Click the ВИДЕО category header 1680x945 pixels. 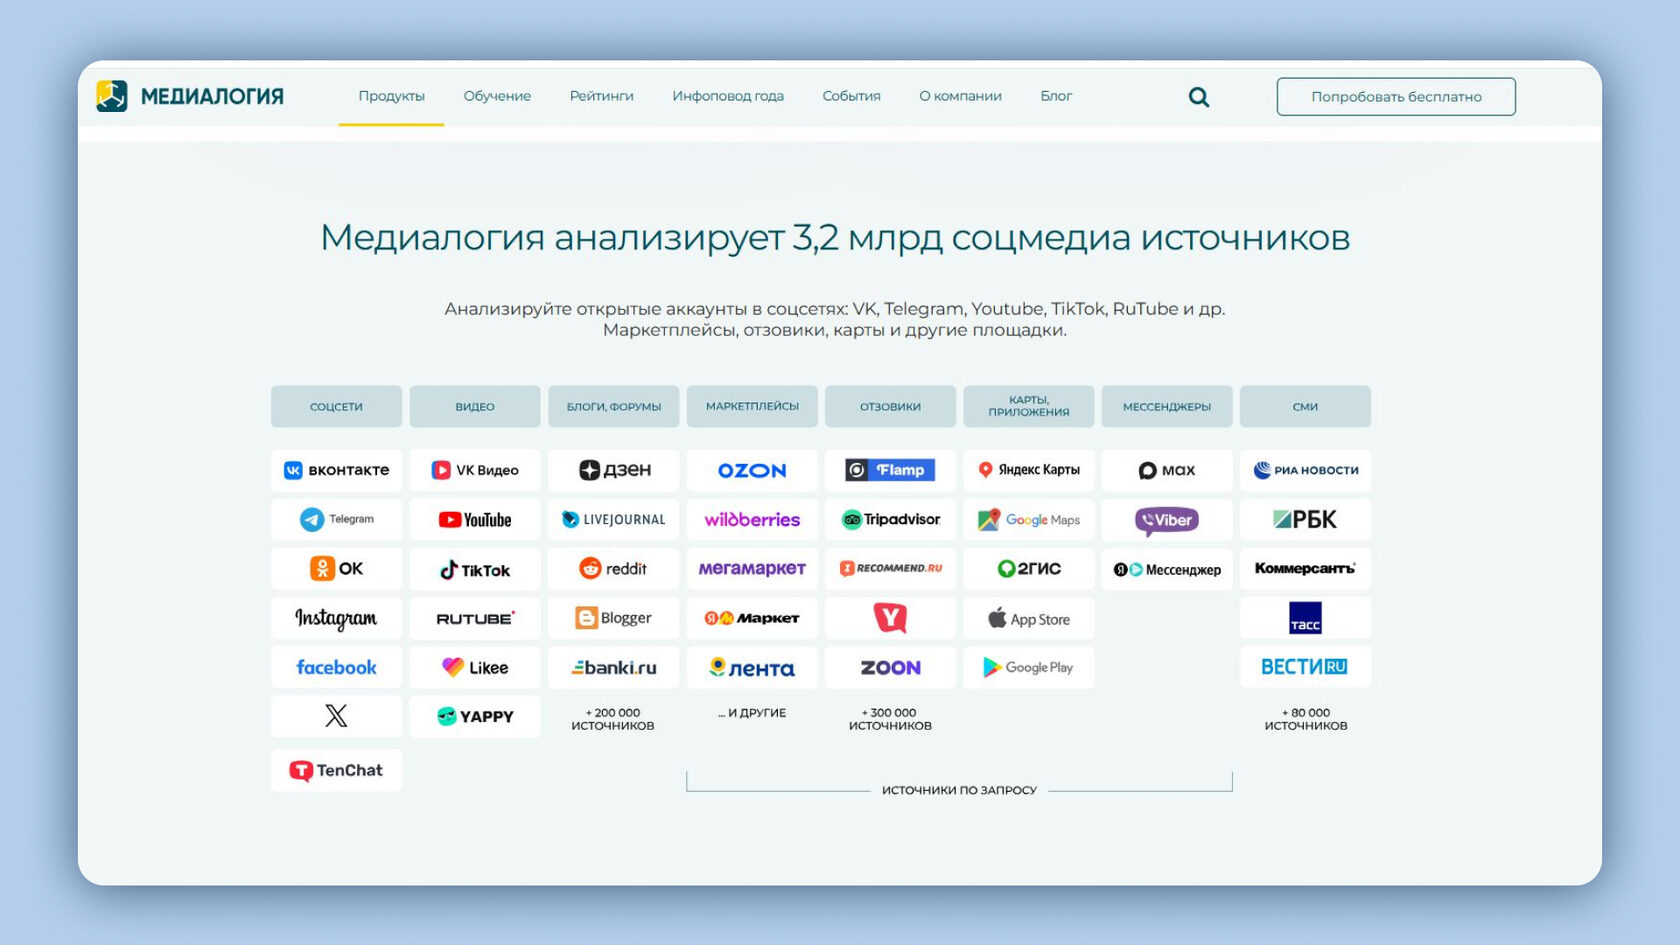point(475,407)
